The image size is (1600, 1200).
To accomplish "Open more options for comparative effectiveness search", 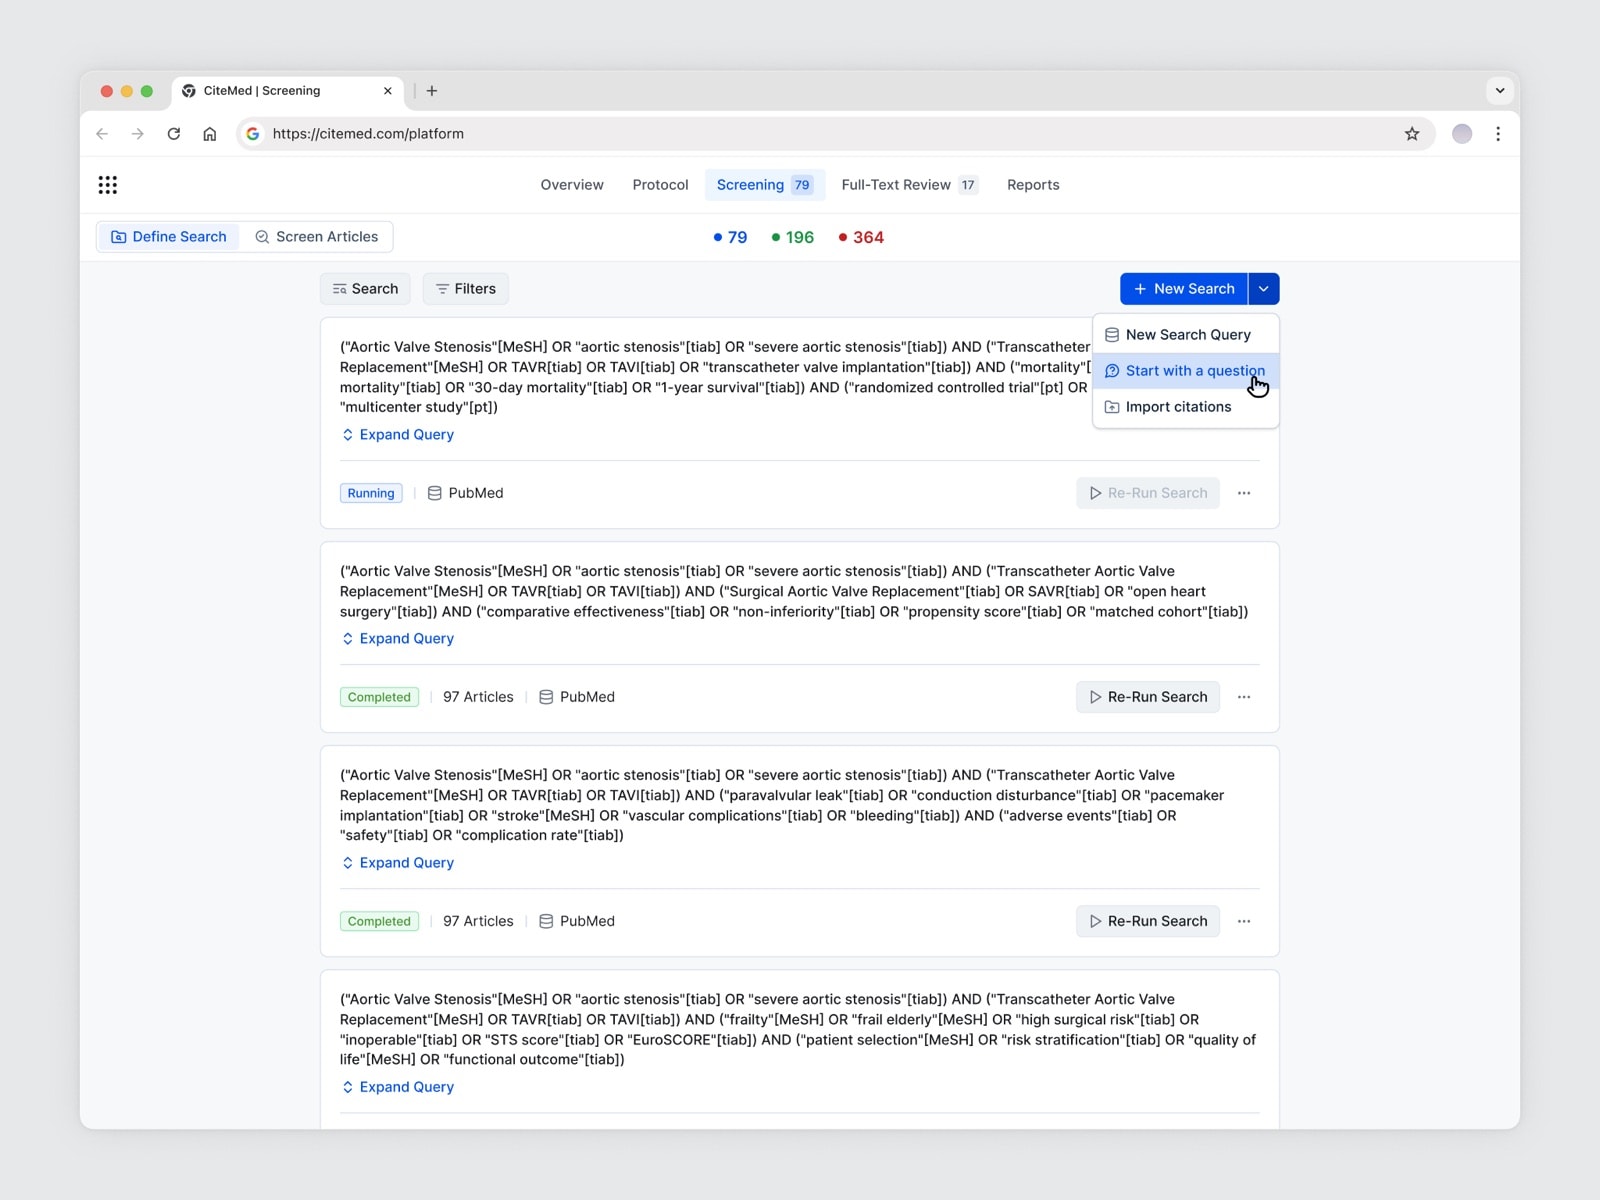I will [1244, 697].
